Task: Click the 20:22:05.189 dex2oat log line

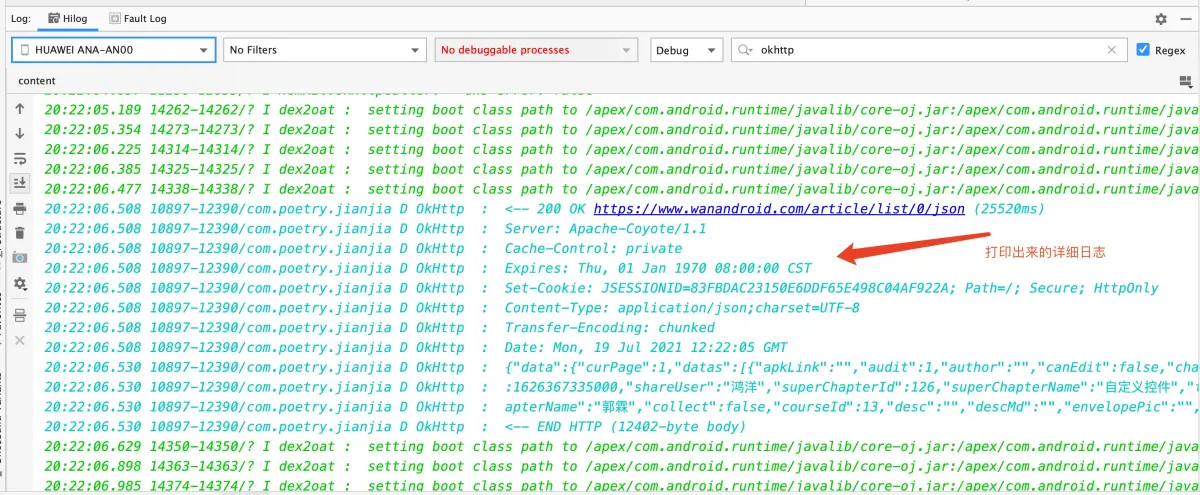Action: [620, 110]
